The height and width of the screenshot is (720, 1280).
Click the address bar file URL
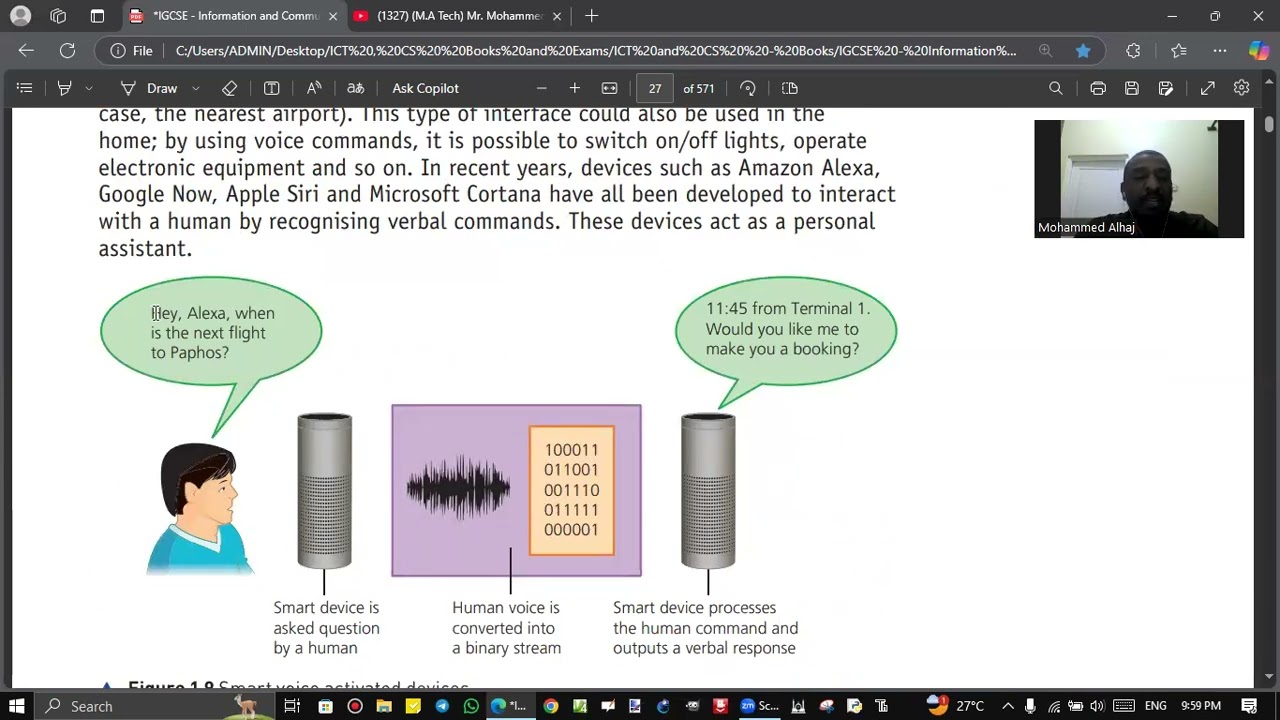pos(595,50)
